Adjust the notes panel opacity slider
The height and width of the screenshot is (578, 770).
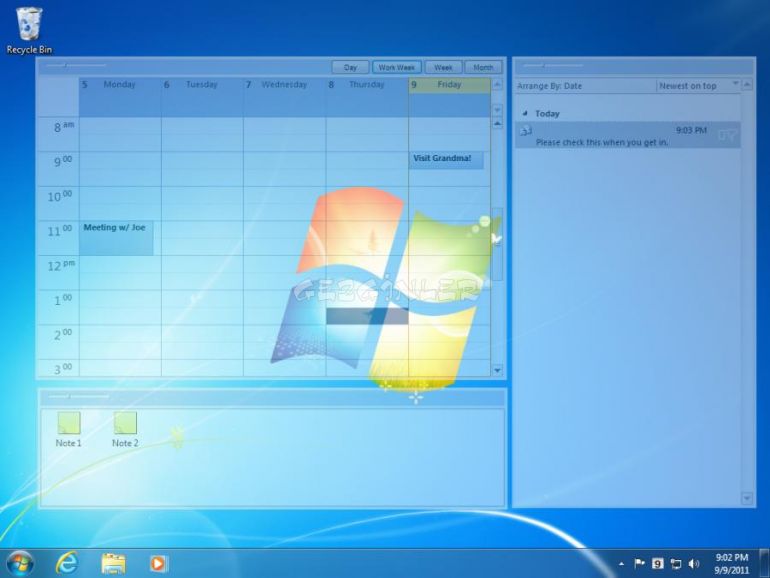[x=69, y=395]
